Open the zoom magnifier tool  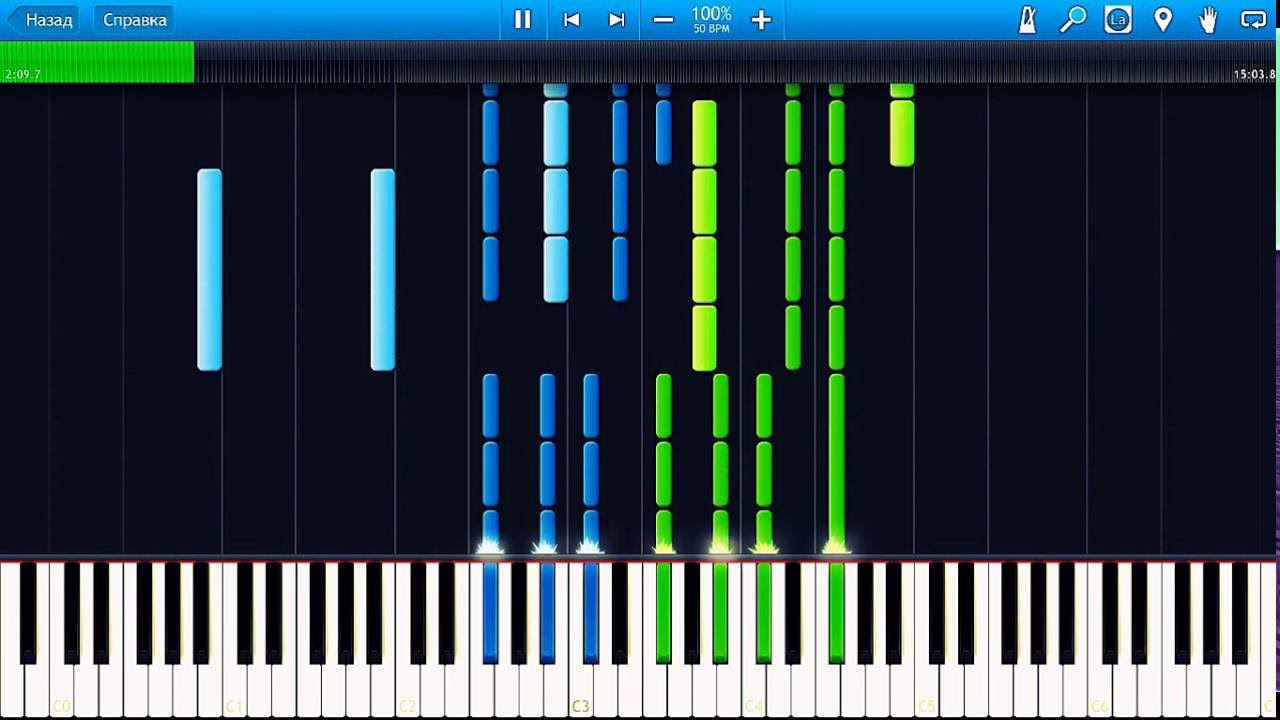tap(1073, 19)
